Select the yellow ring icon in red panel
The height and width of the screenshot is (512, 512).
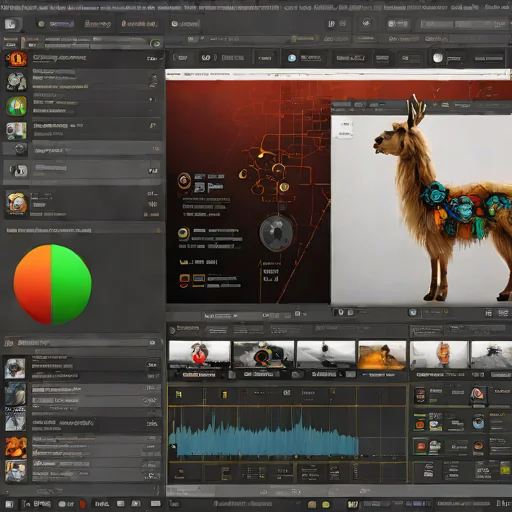[x=183, y=234]
